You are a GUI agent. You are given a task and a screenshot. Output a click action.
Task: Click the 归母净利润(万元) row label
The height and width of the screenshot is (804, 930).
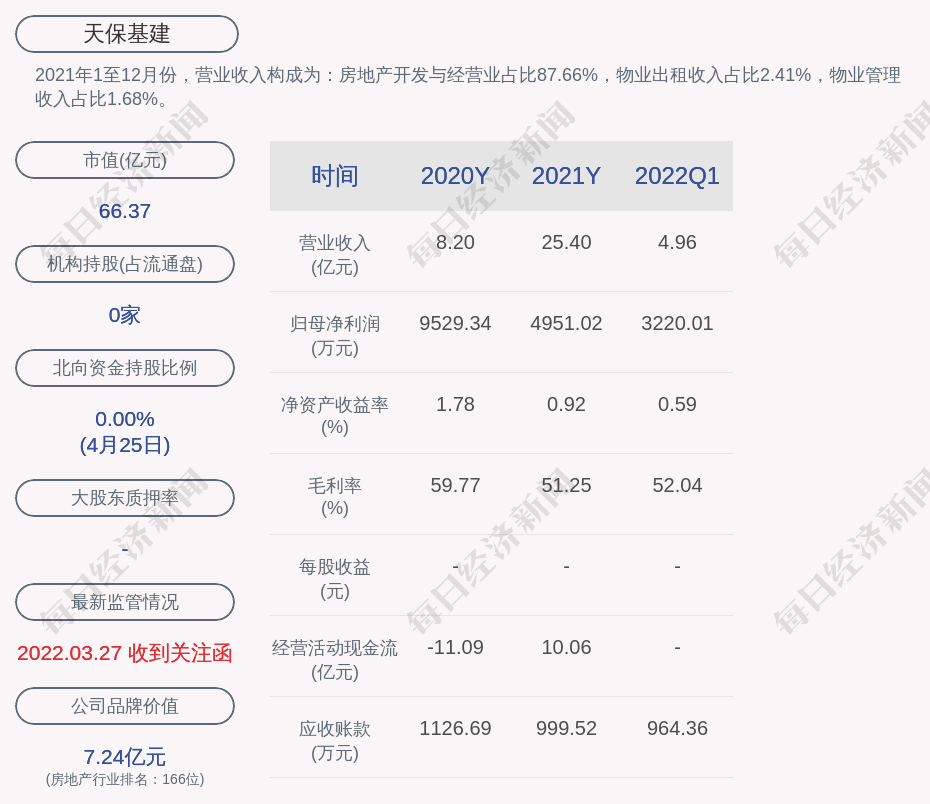pyautogui.click(x=335, y=336)
